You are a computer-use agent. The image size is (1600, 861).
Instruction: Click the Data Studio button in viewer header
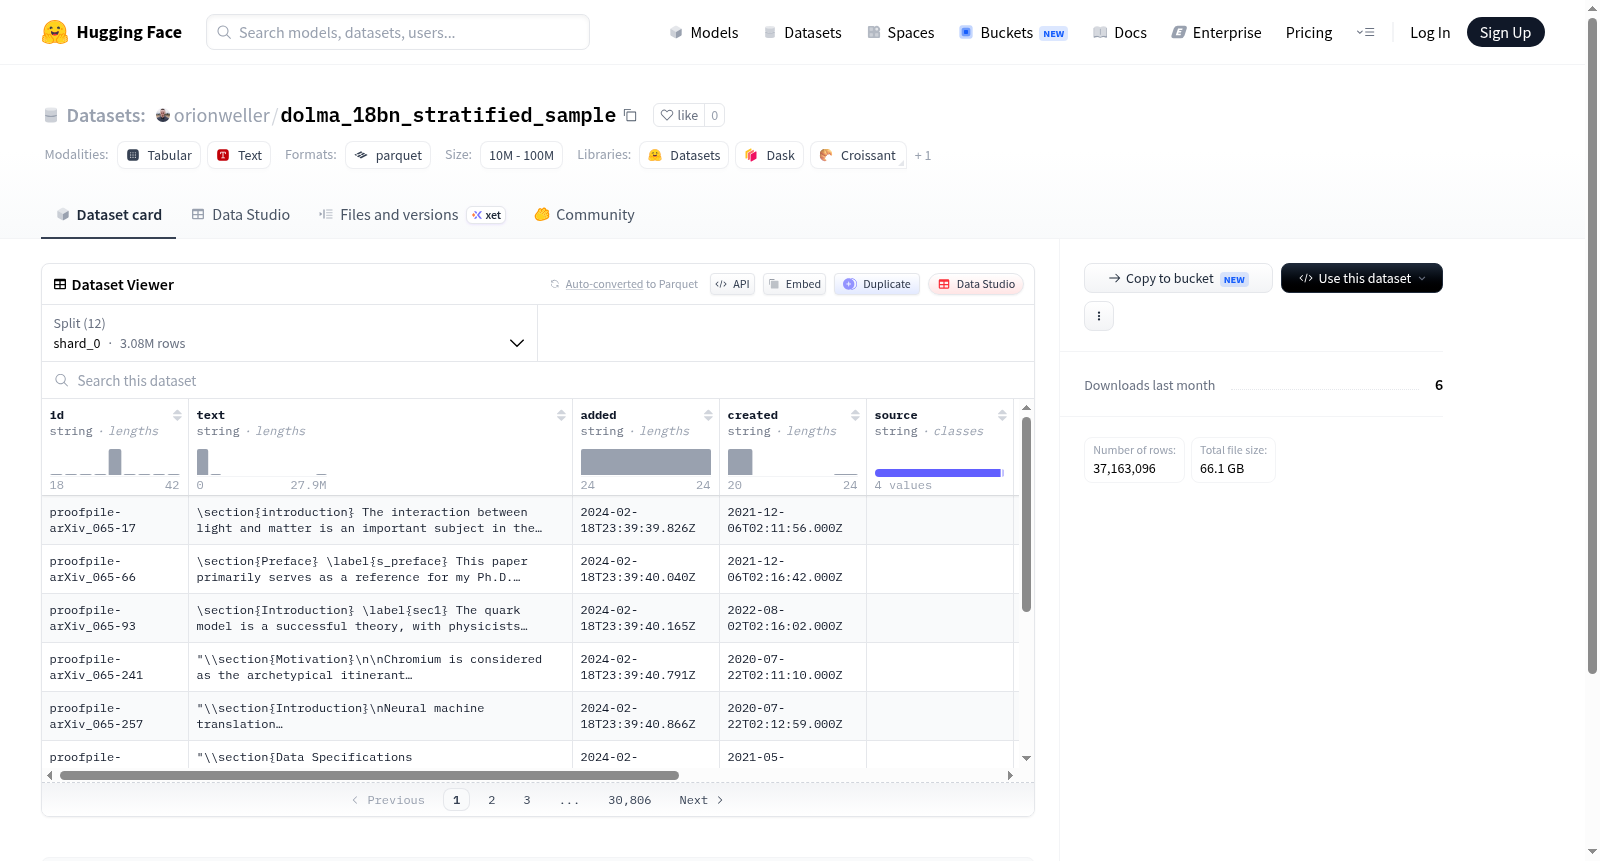pyautogui.click(x=976, y=284)
